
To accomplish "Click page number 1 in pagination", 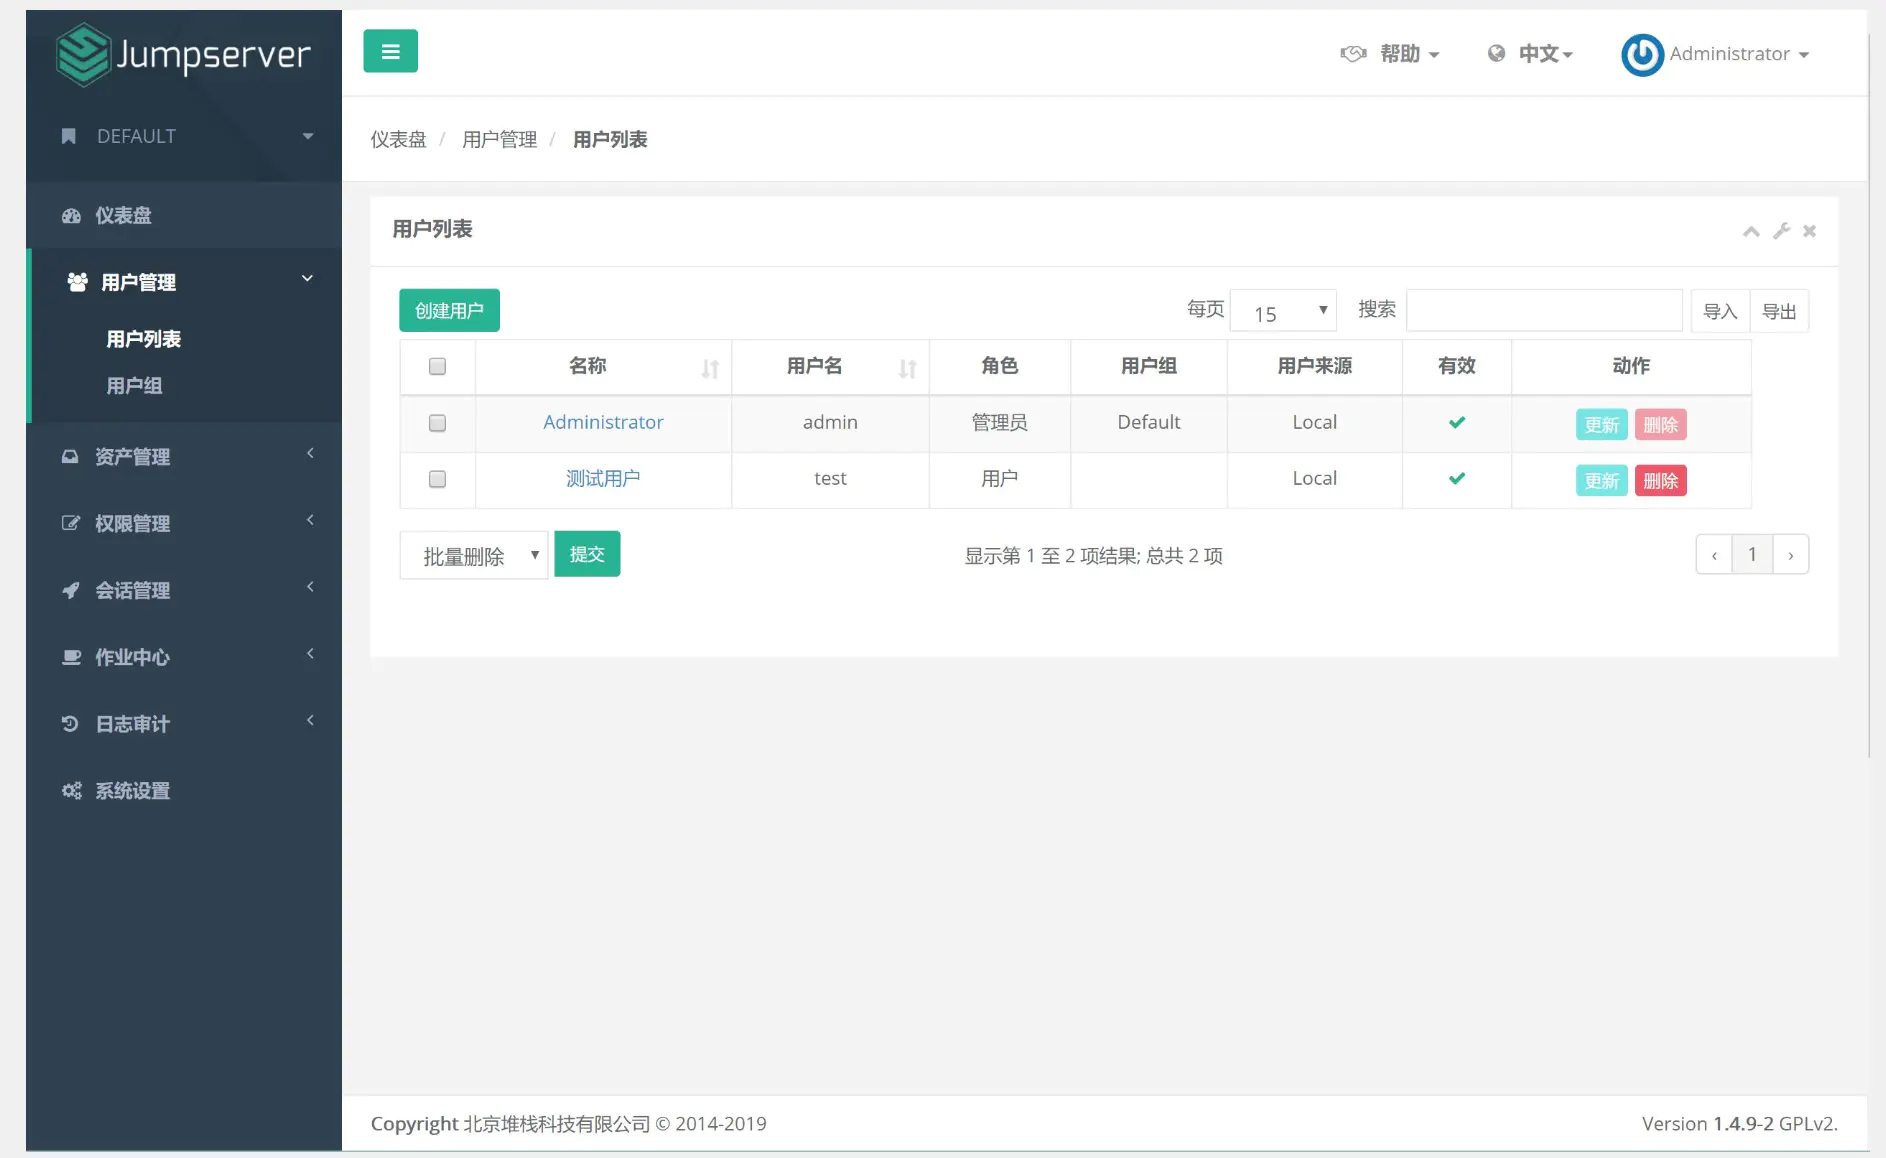I will click(1752, 555).
